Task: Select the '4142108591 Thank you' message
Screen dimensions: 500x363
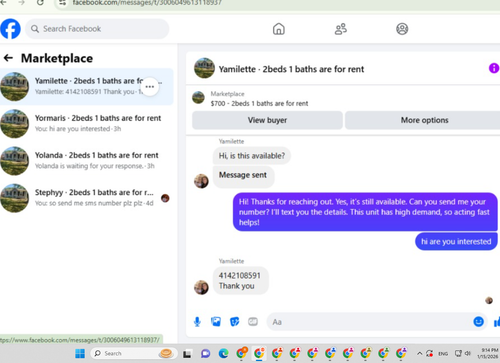Action: 240,281
